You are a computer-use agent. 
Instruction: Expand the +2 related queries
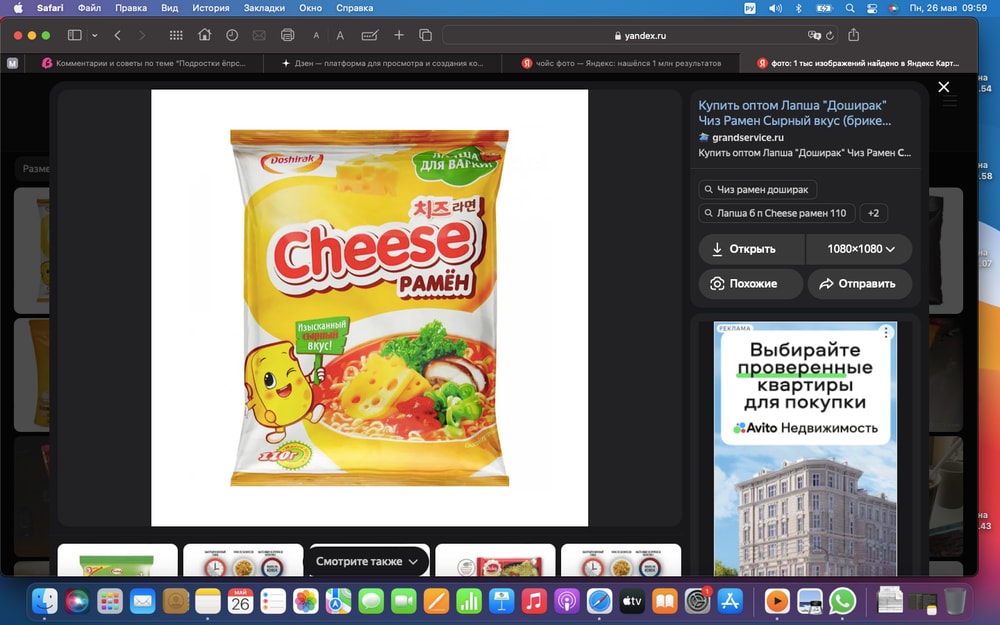click(x=874, y=213)
